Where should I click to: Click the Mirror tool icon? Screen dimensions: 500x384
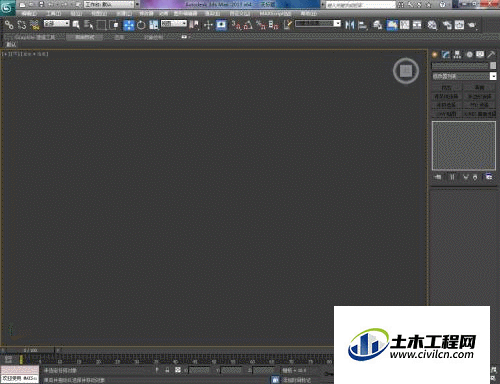349,25
